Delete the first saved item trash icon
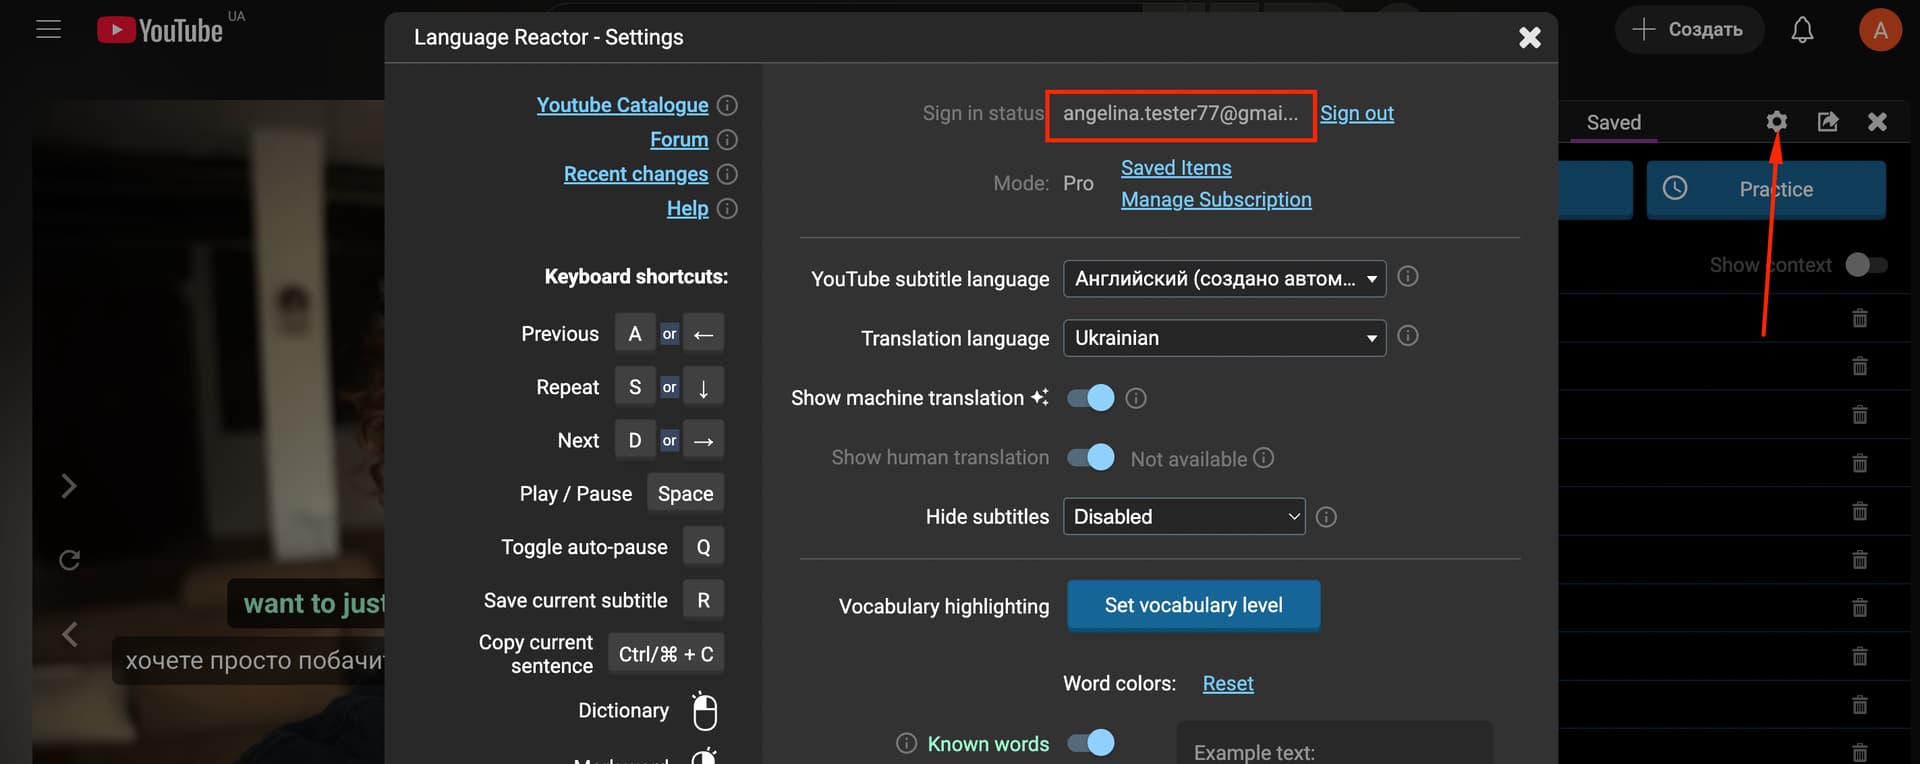Image resolution: width=1920 pixels, height=764 pixels. [1860, 318]
